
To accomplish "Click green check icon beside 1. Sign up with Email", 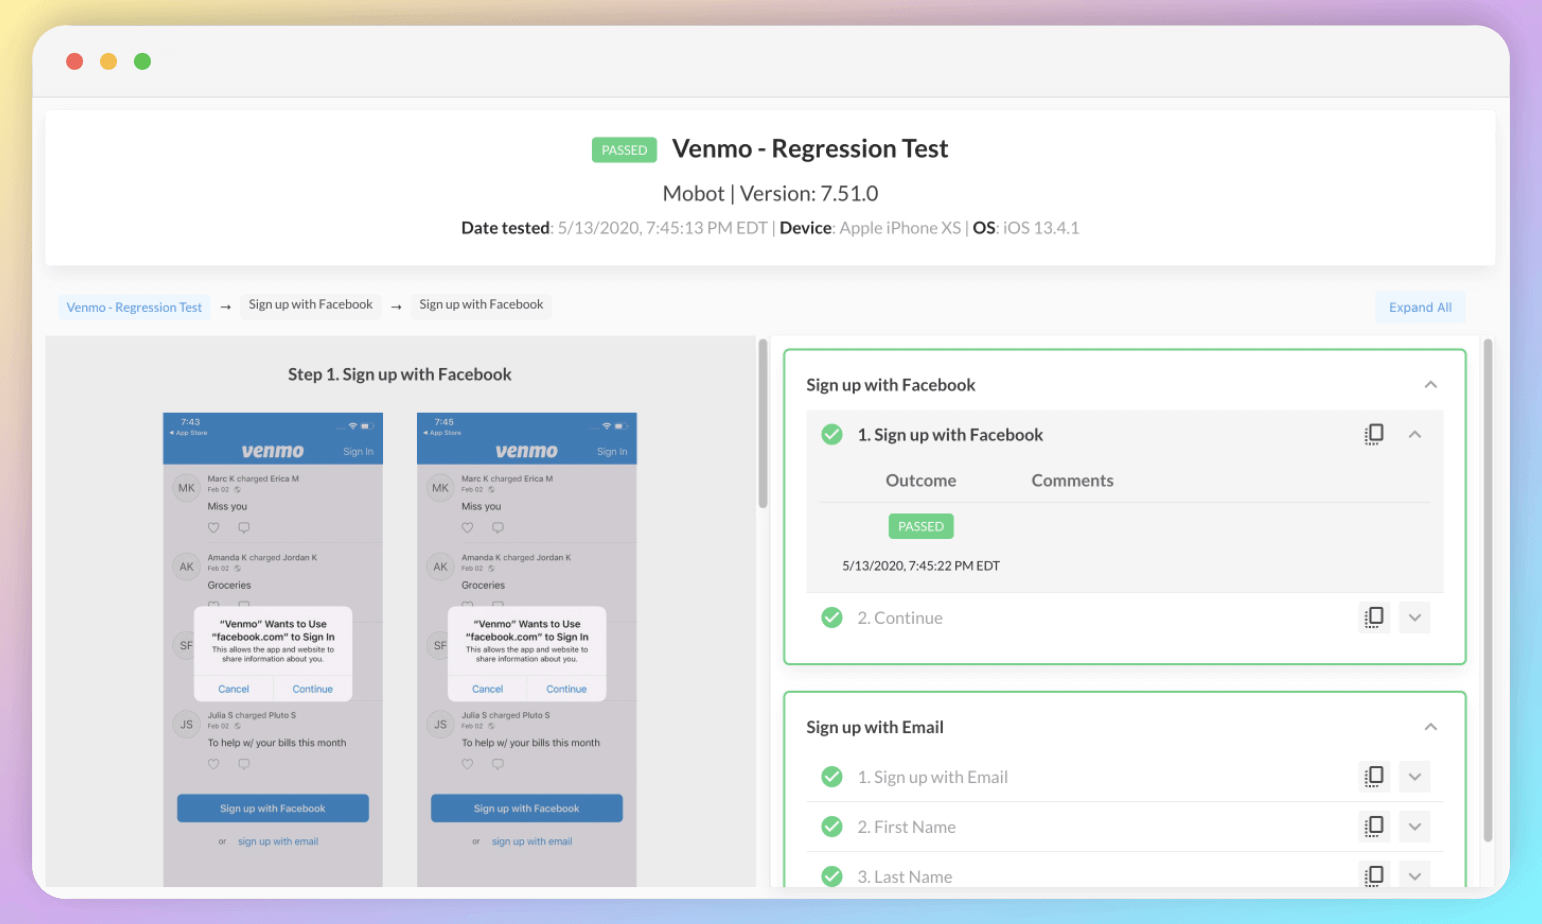I will [831, 776].
